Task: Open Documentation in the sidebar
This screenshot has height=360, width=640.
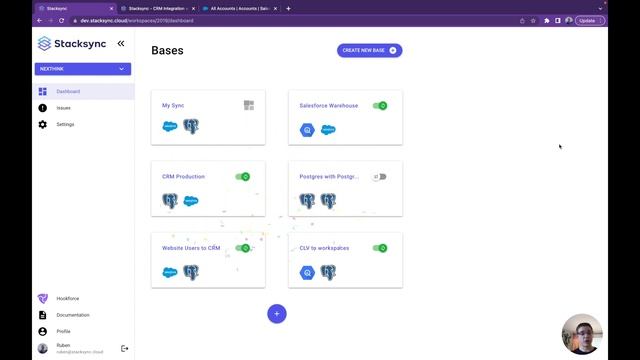Action: pyautogui.click(x=73, y=315)
